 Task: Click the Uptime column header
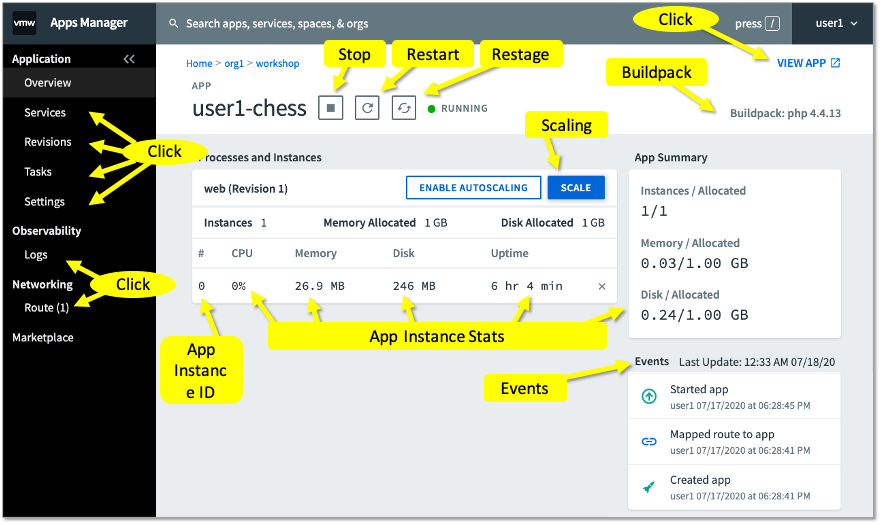(x=510, y=253)
